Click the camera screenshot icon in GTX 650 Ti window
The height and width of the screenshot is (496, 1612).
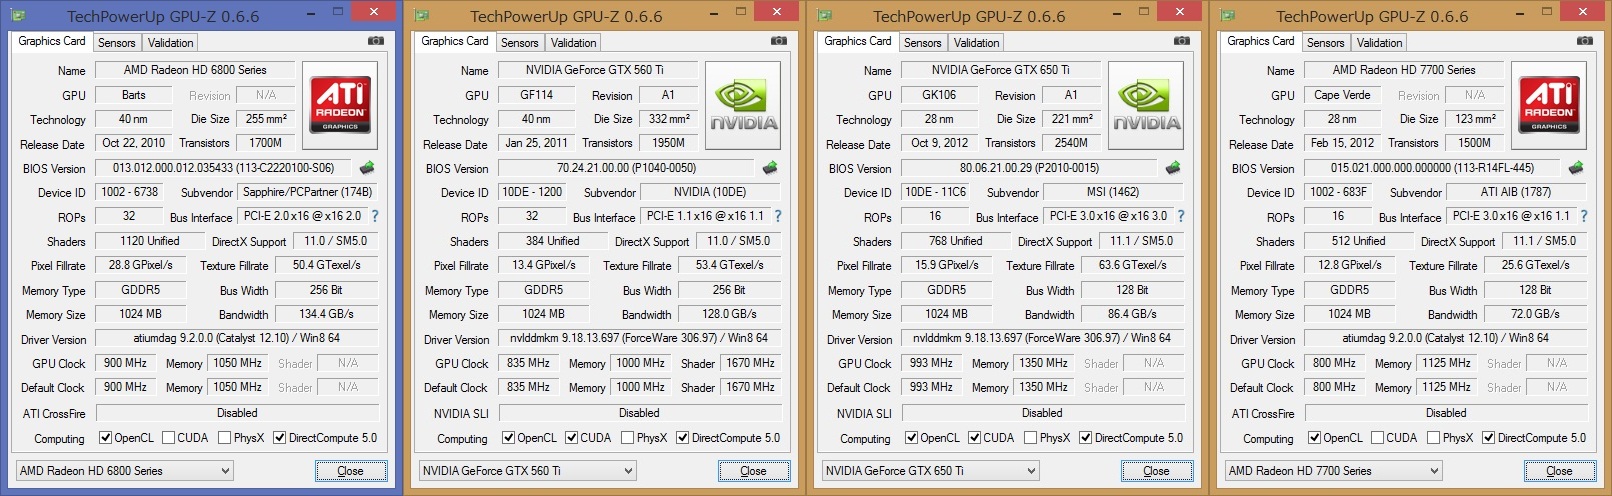pos(1181,41)
